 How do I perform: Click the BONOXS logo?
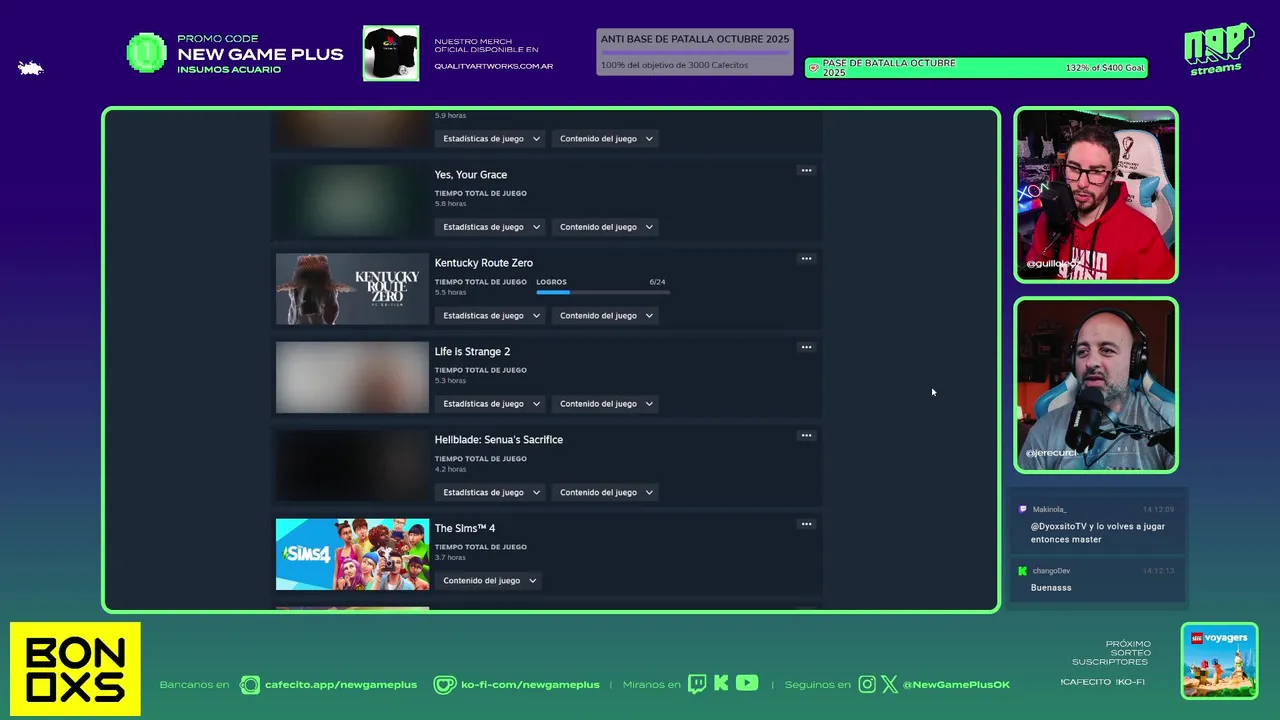click(75, 669)
